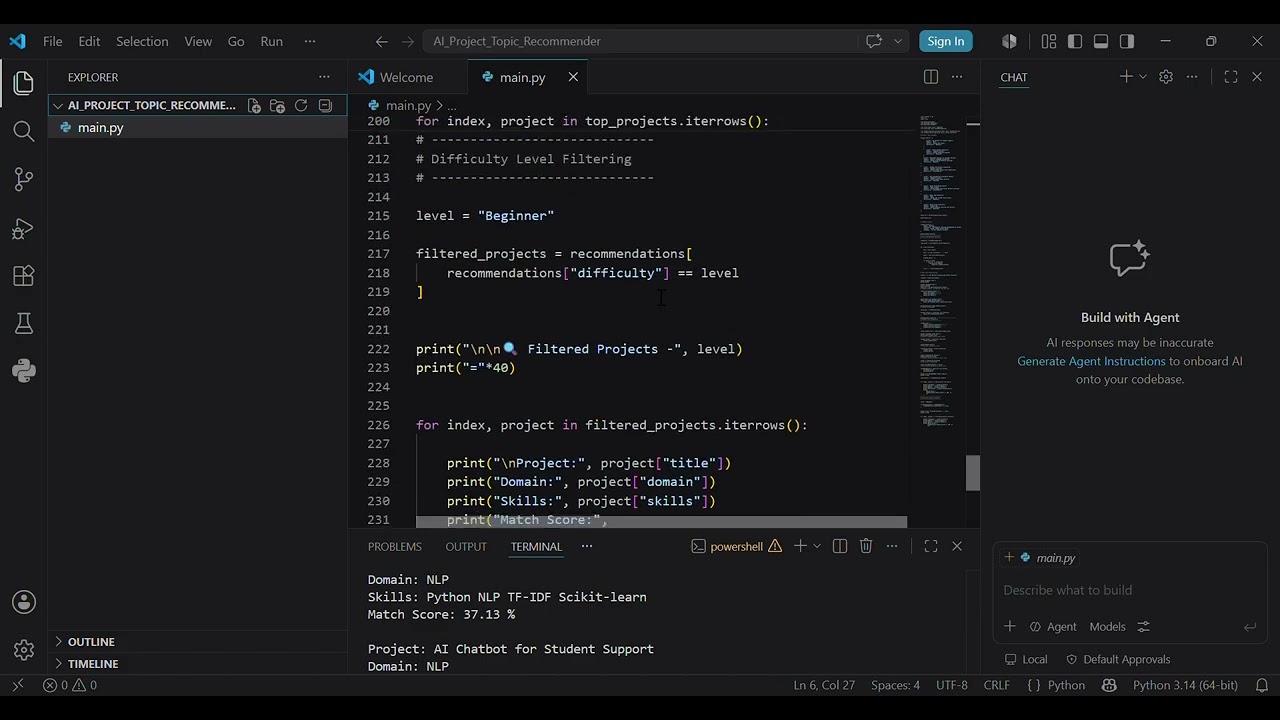Click Spaces: 4 indentation setting

click(x=895, y=685)
